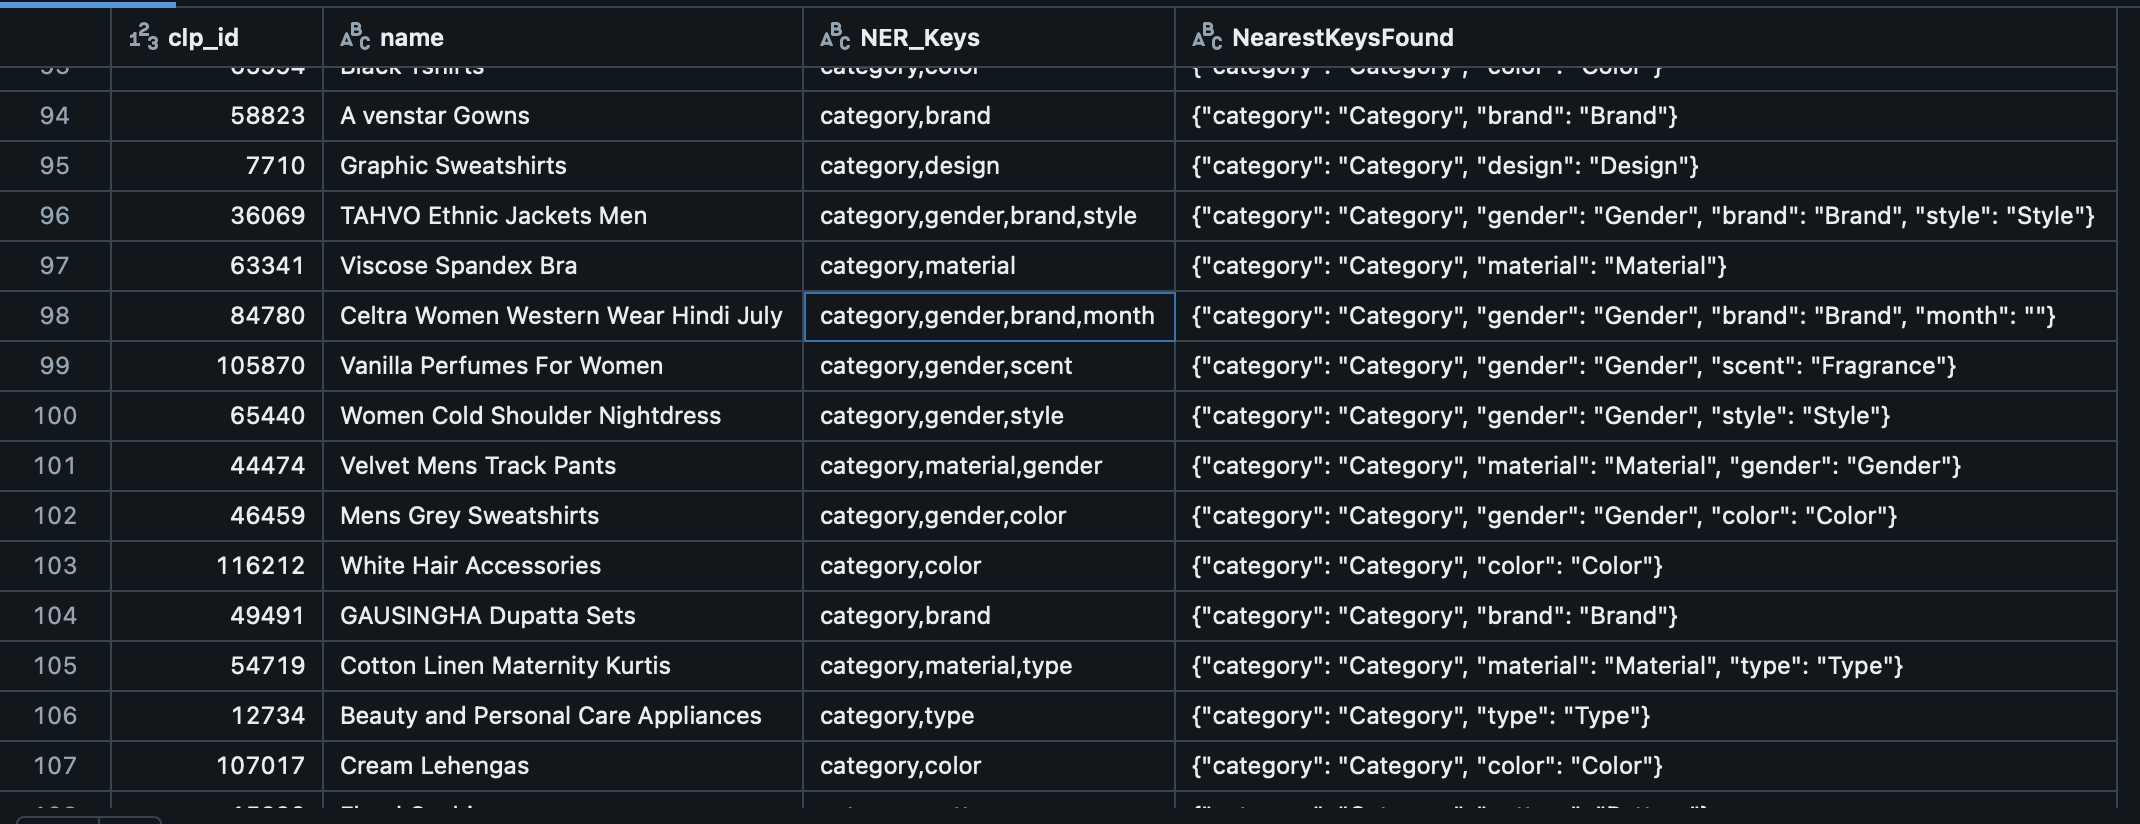Select the NearestKeysFound column header
This screenshot has height=824, width=2140.
tap(1342, 38)
